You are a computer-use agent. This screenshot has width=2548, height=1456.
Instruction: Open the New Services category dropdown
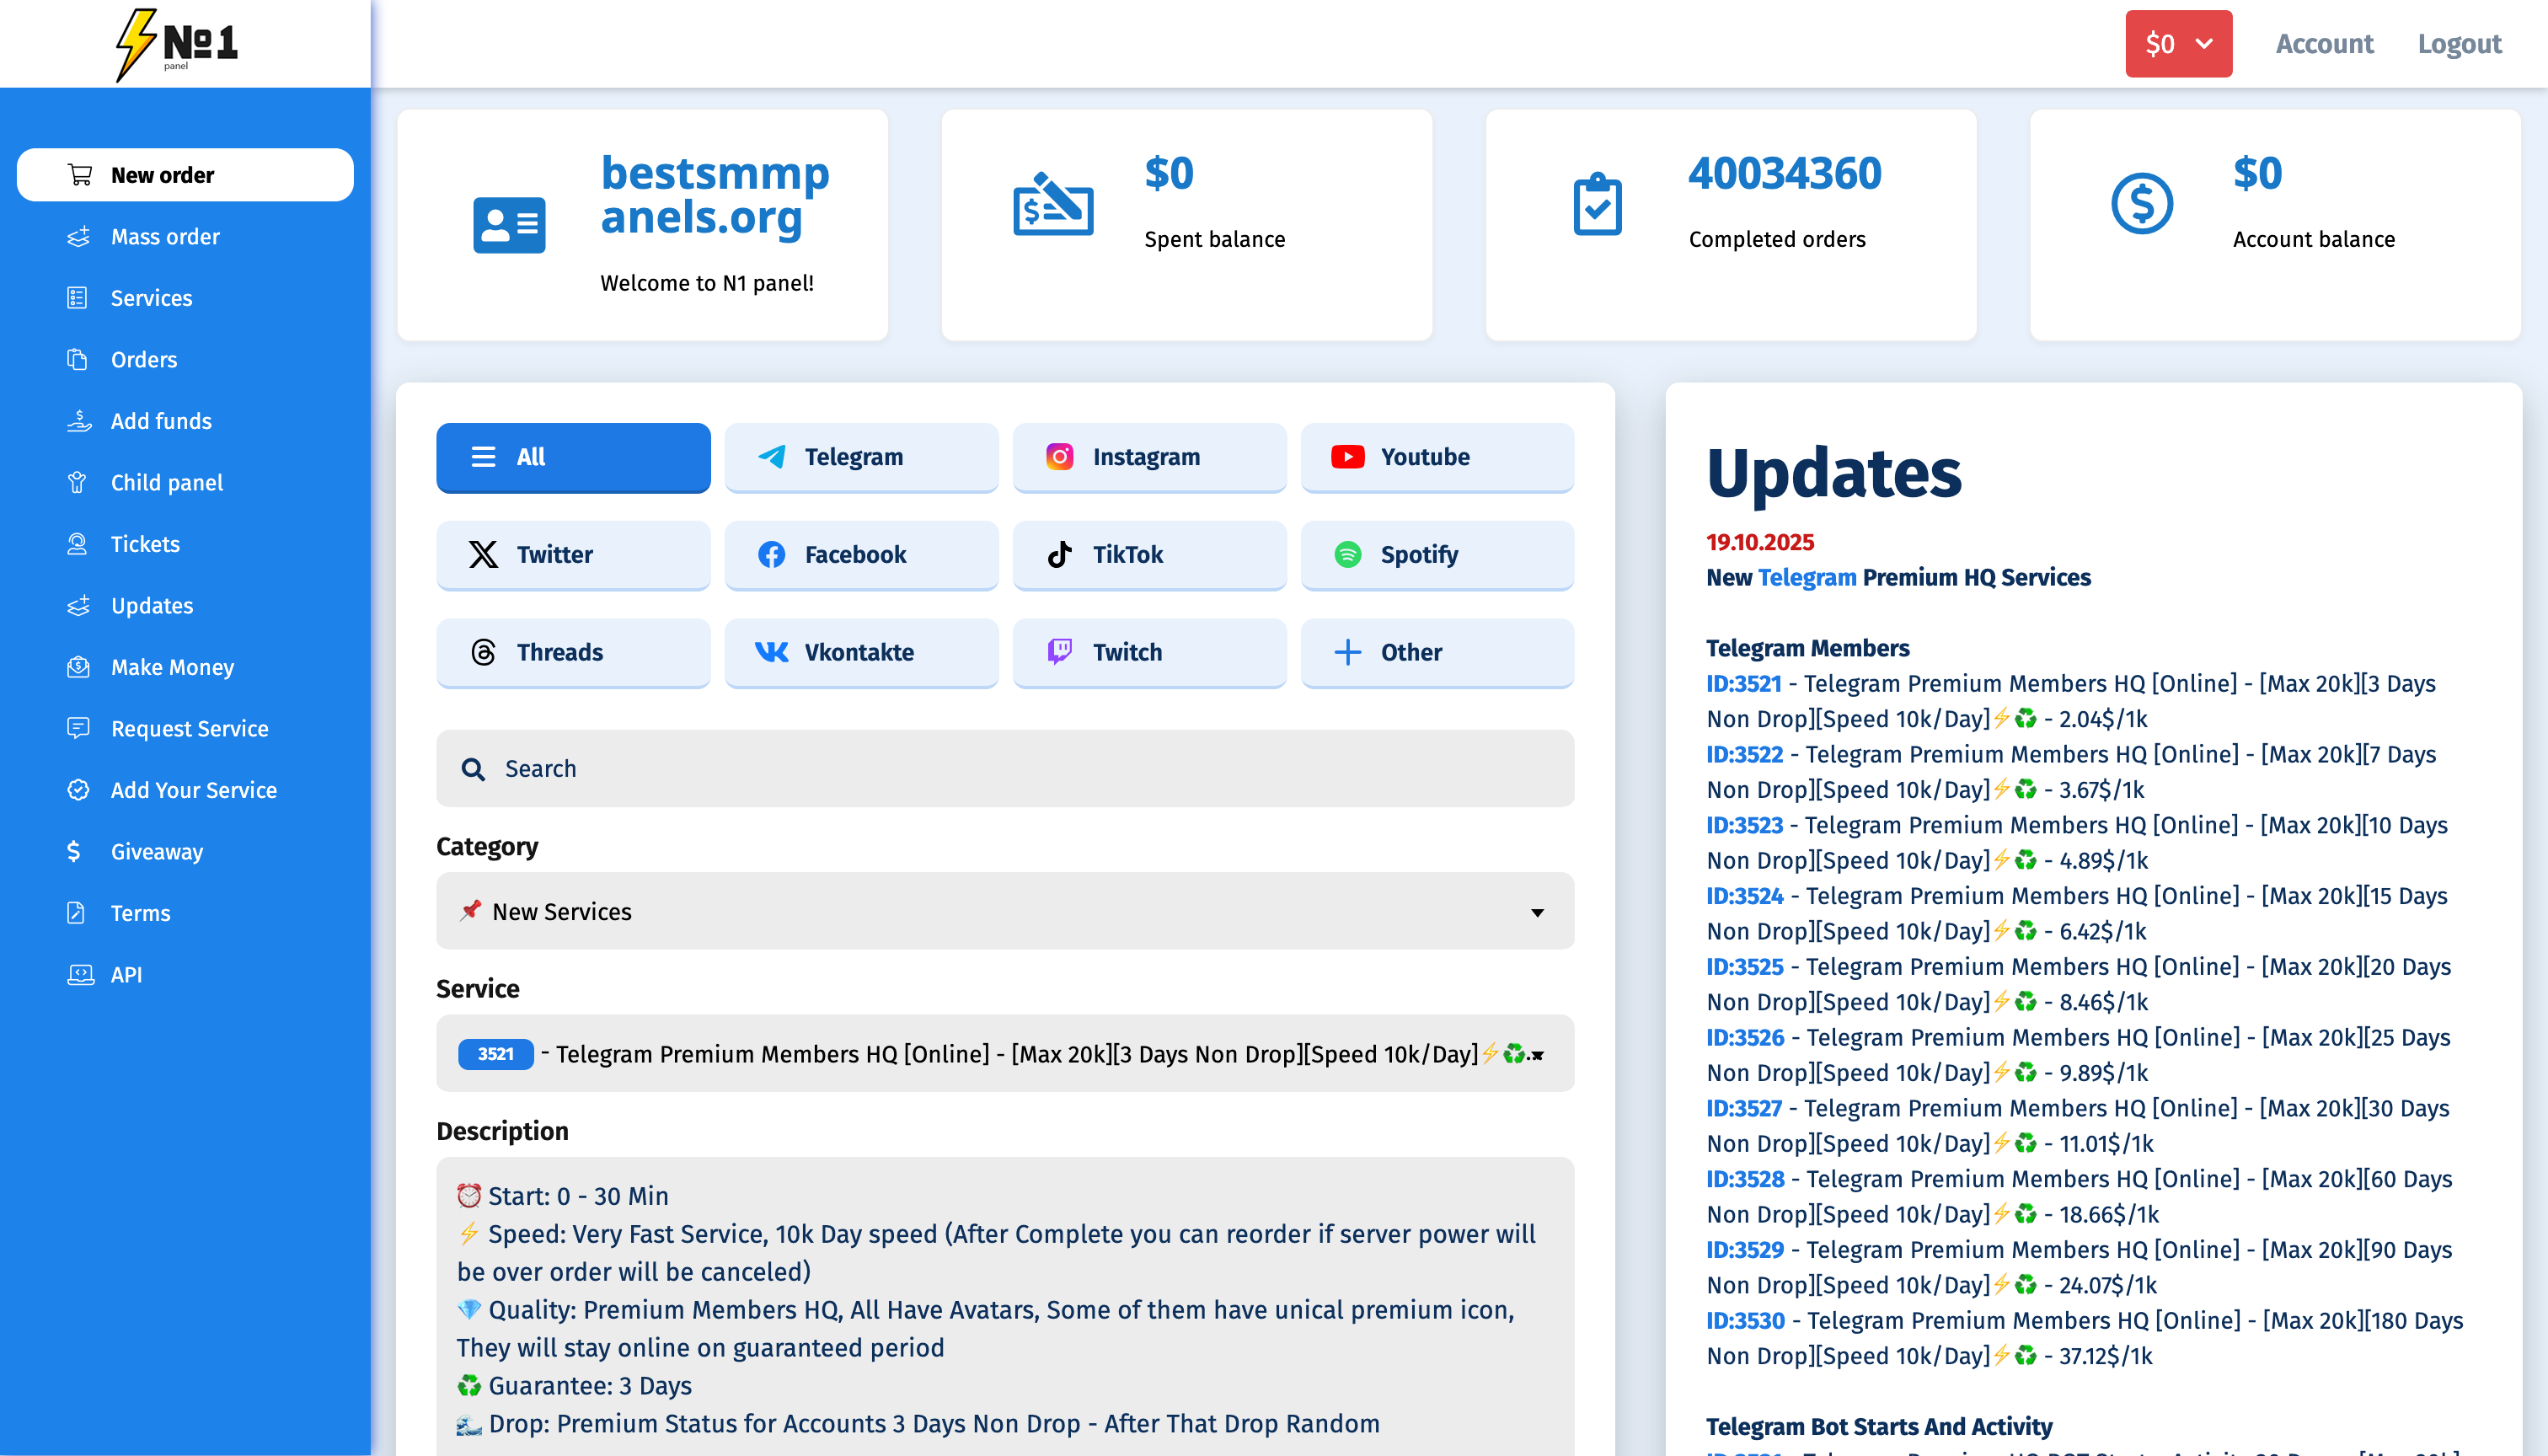coord(1004,911)
